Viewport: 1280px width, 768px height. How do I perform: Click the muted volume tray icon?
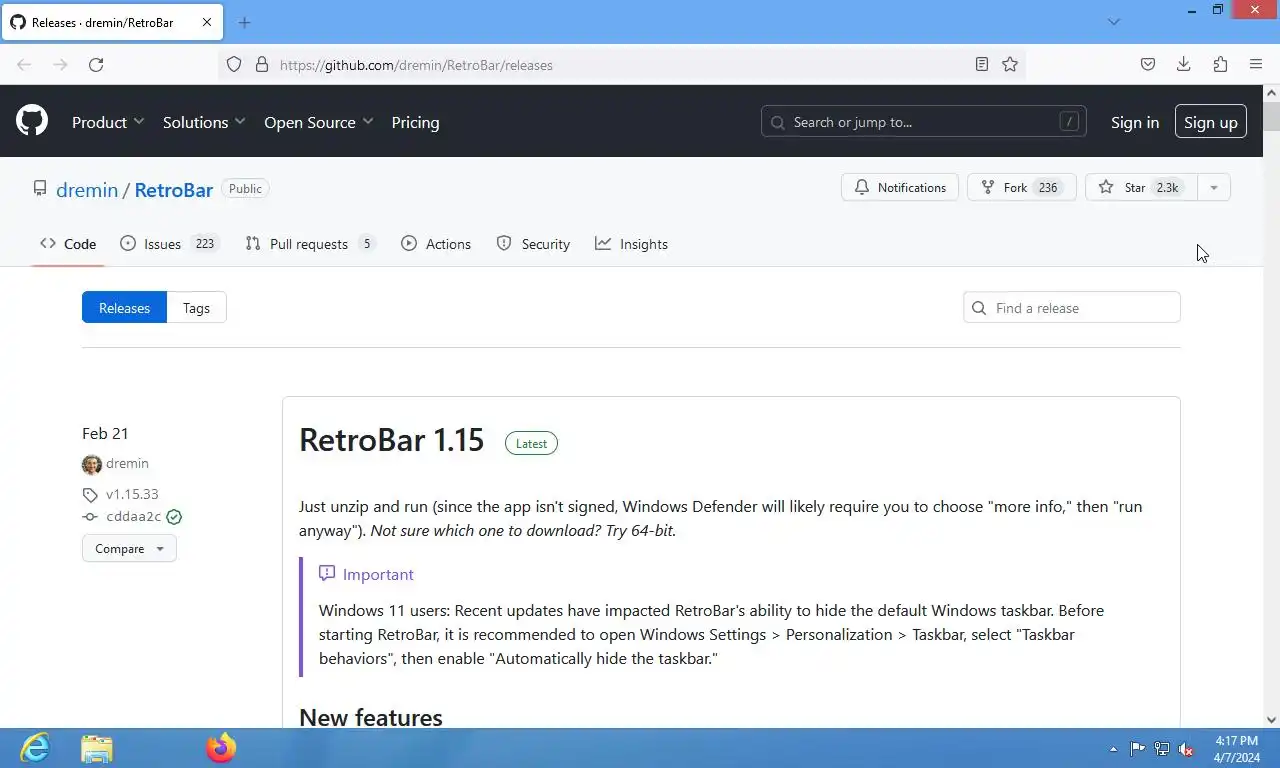tap(1186, 749)
